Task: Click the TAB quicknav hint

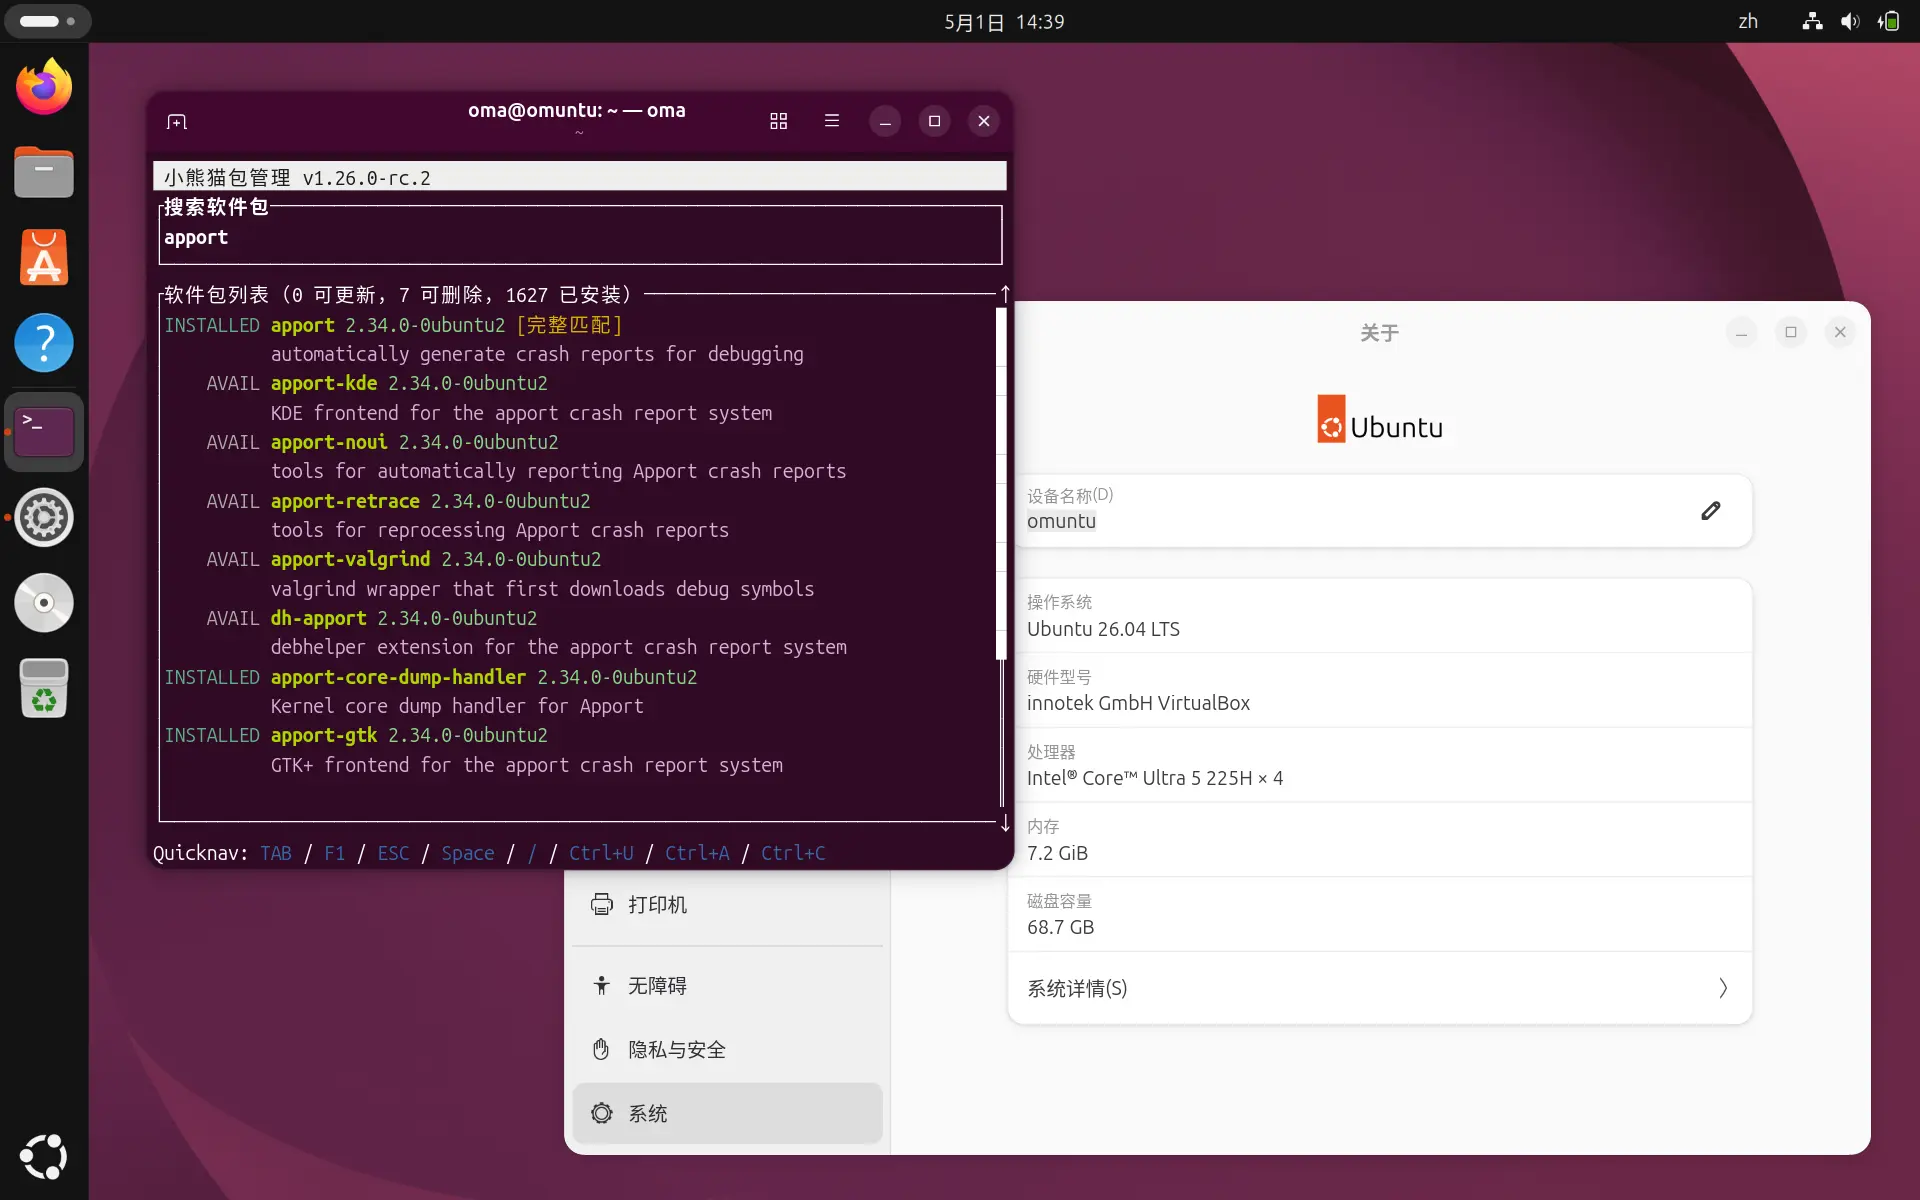Action: [x=276, y=853]
